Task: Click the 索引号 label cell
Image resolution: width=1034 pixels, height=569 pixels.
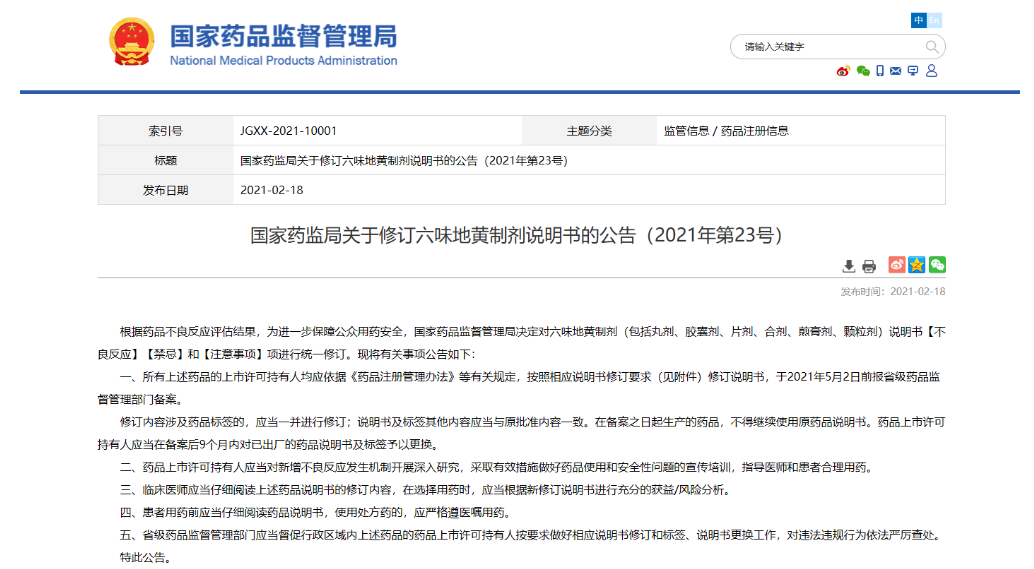Action: pyautogui.click(x=166, y=131)
